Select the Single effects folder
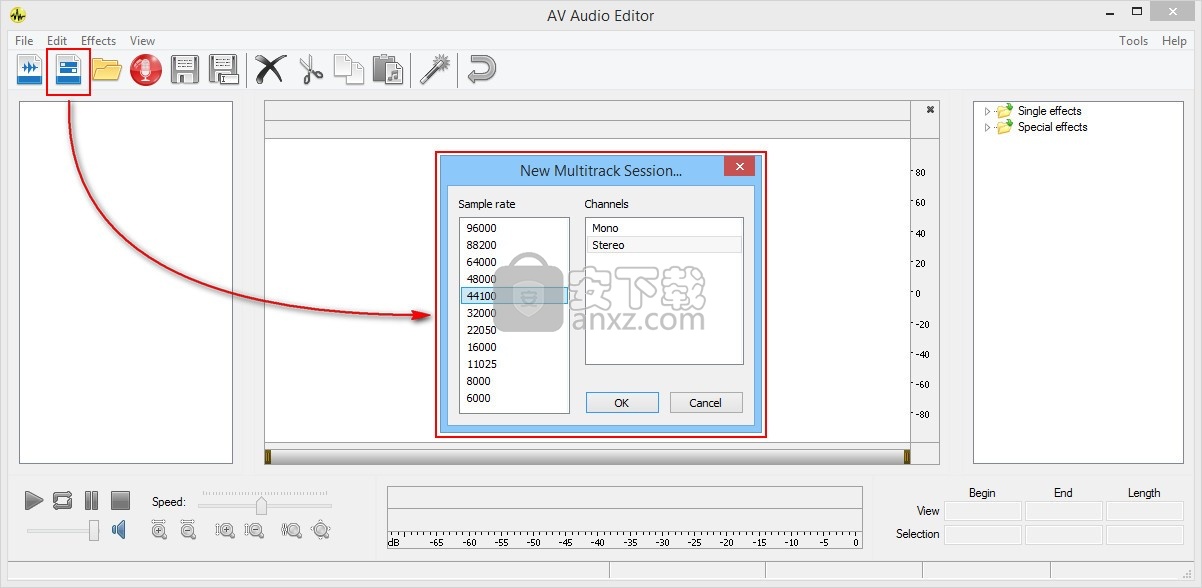Image resolution: width=1202 pixels, height=588 pixels. pos(1049,111)
